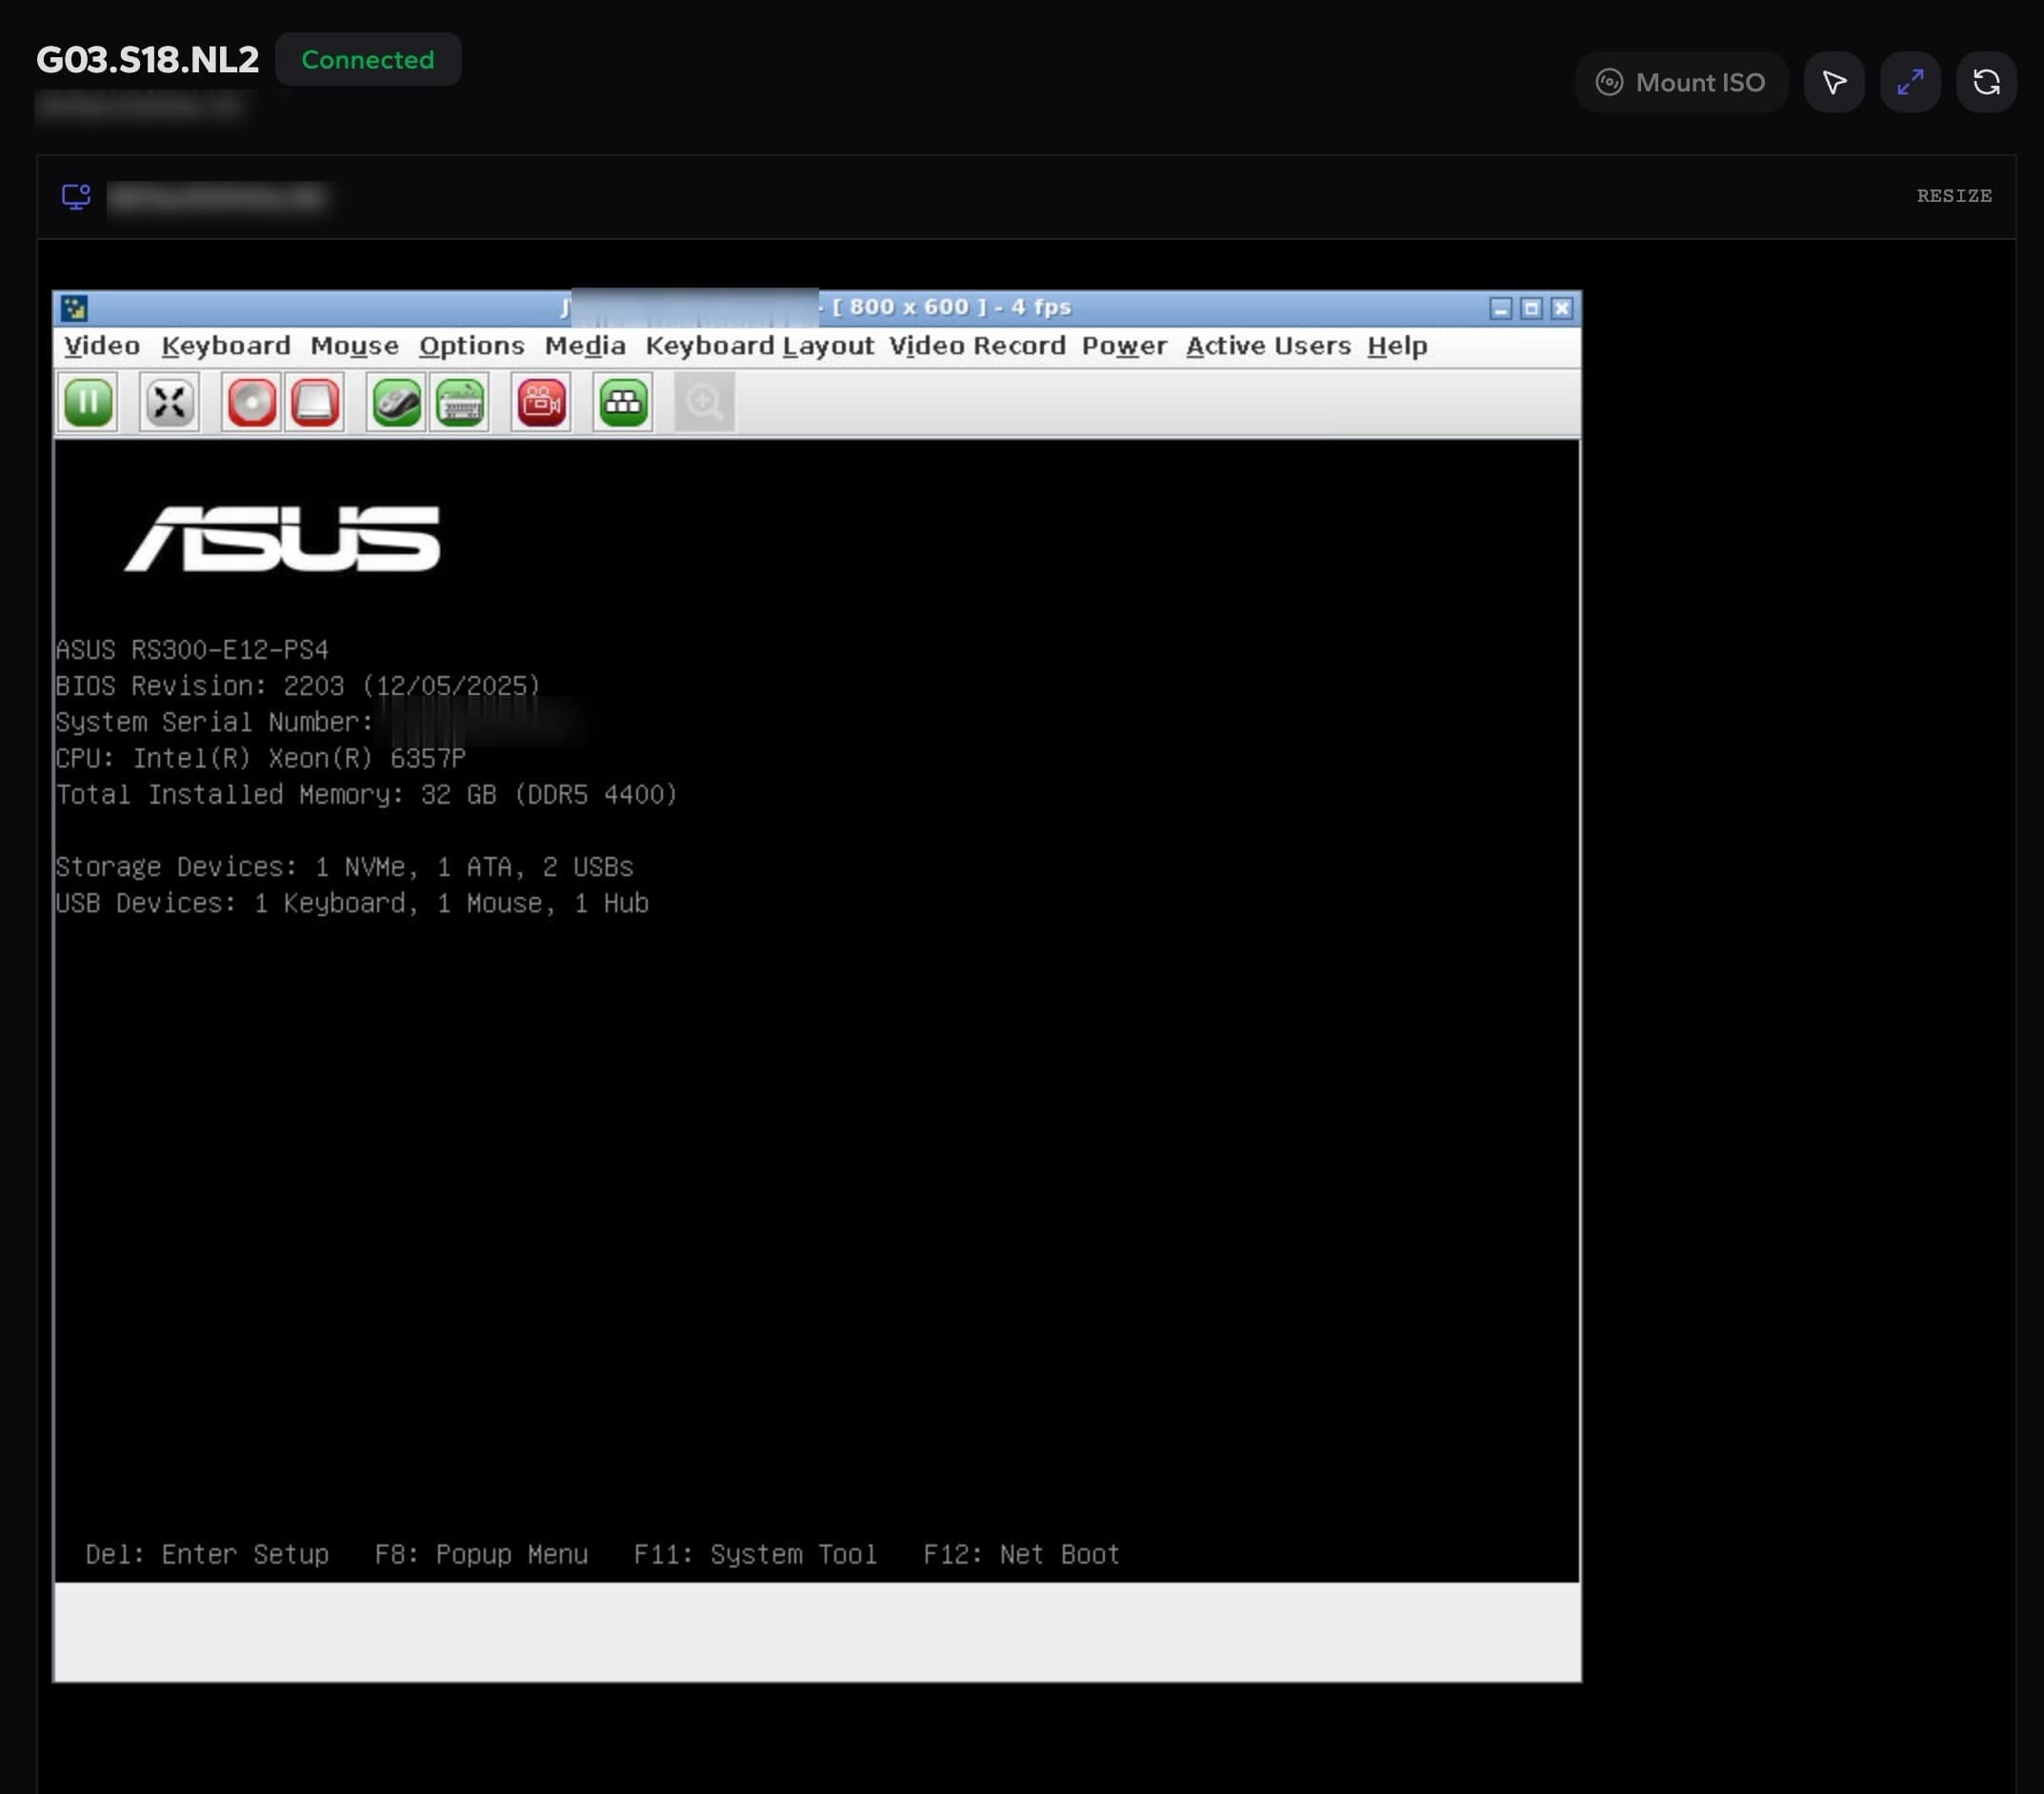Pause the video with the green pause icon
Viewport: 2044px width, 1794px height.
click(88, 403)
